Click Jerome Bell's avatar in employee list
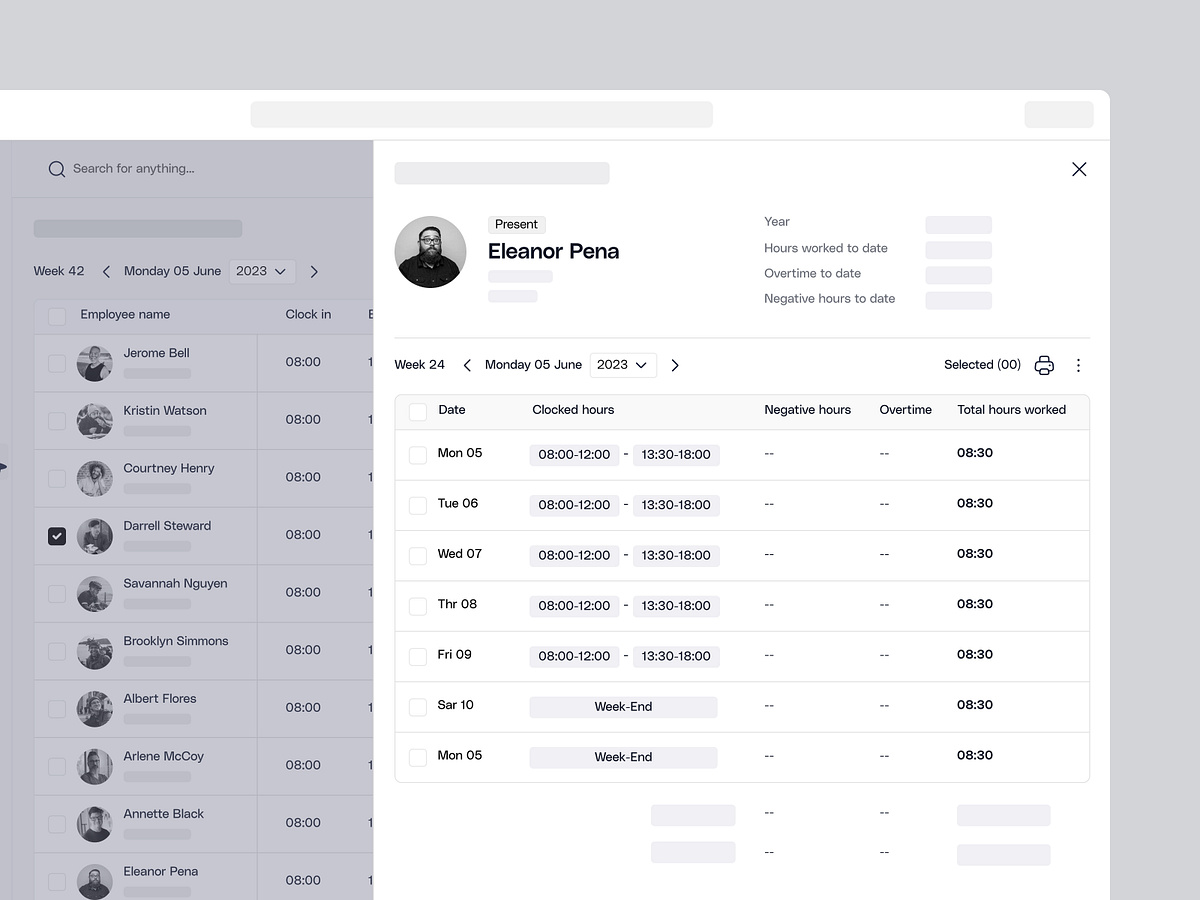The height and width of the screenshot is (900, 1200). [94, 363]
